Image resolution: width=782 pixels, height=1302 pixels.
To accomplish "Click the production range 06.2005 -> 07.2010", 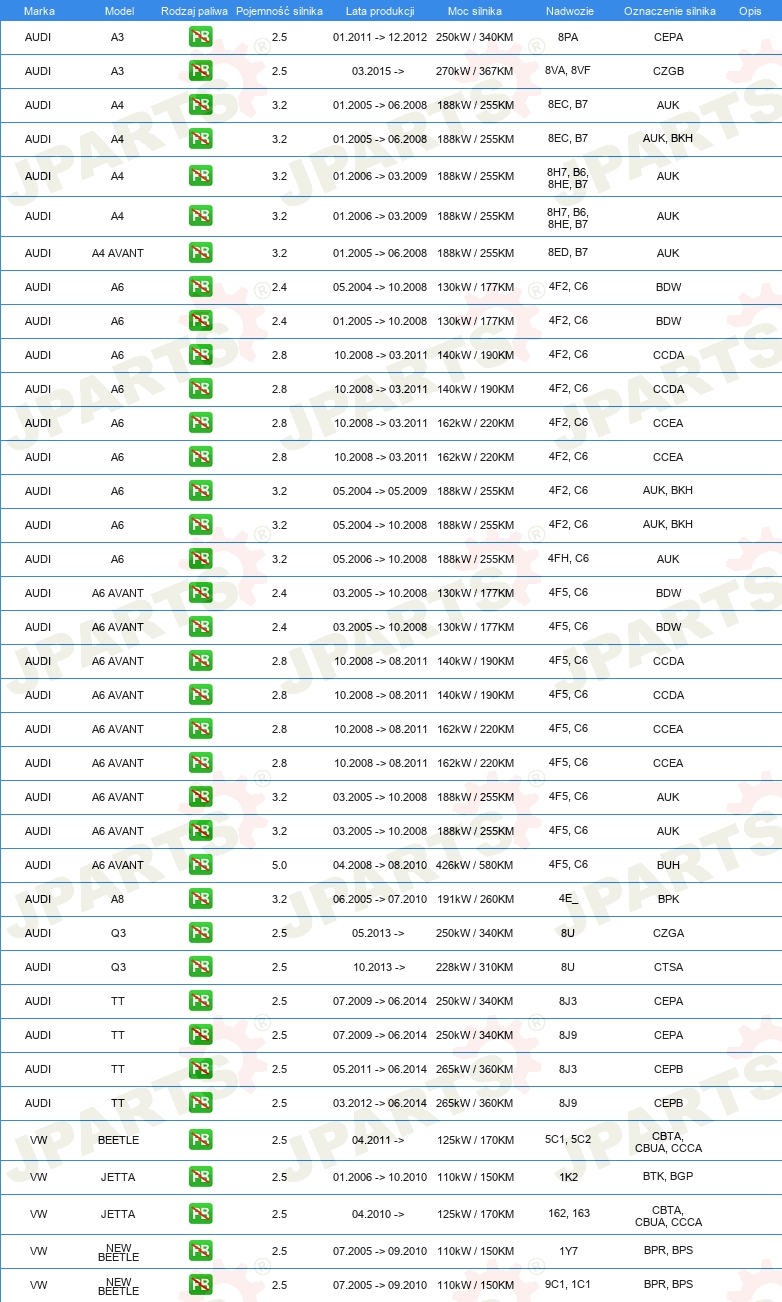I will click(380, 899).
